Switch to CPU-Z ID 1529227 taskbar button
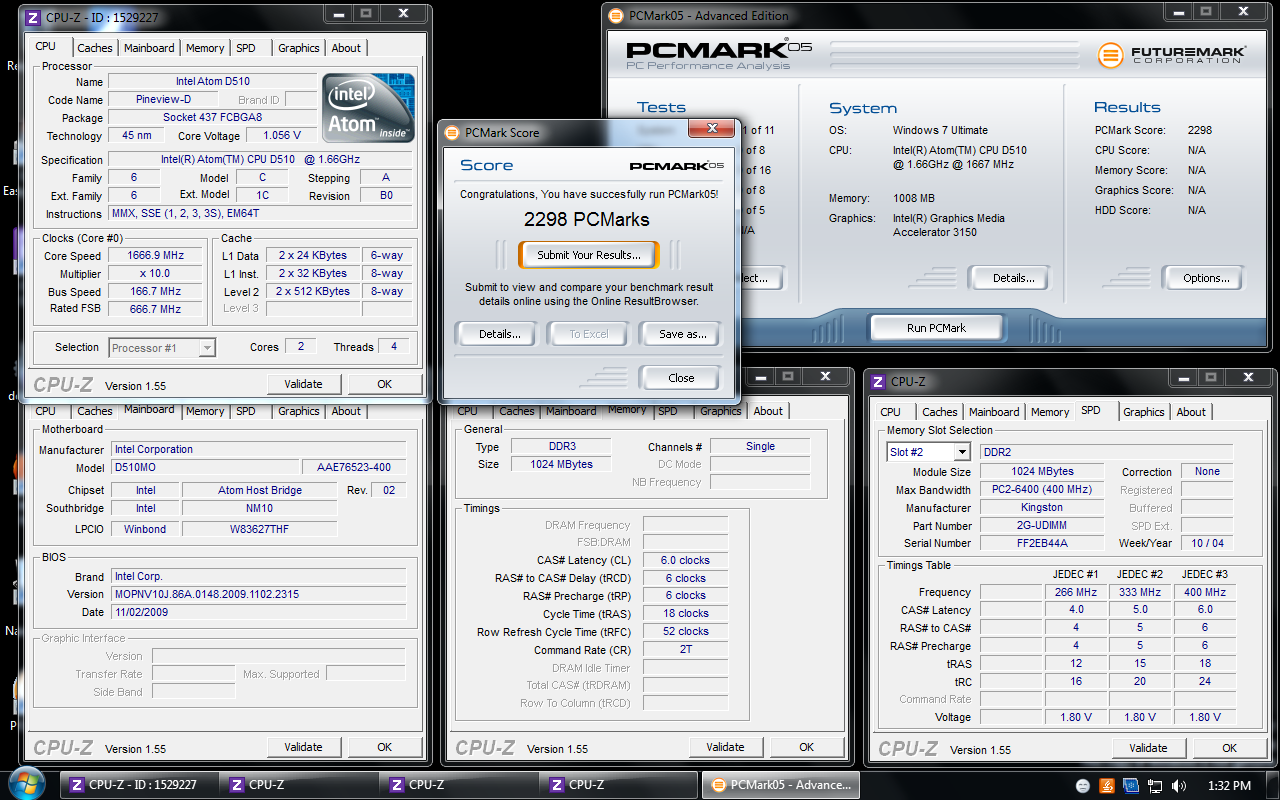The image size is (1280, 800). tap(137, 785)
